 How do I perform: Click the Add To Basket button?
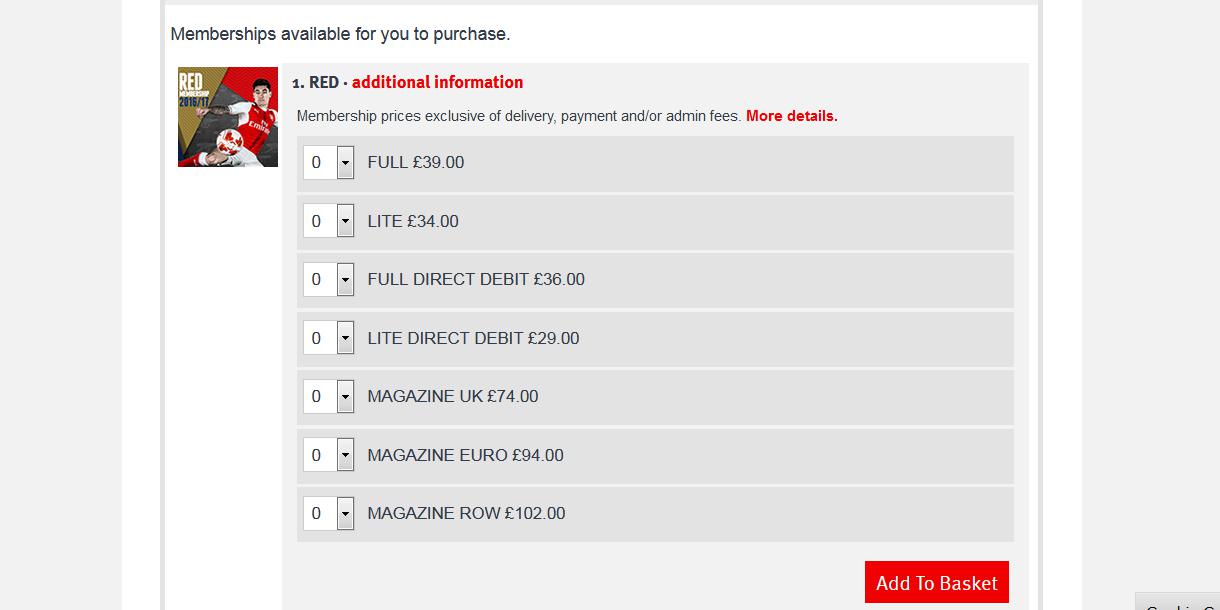click(937, 582)
